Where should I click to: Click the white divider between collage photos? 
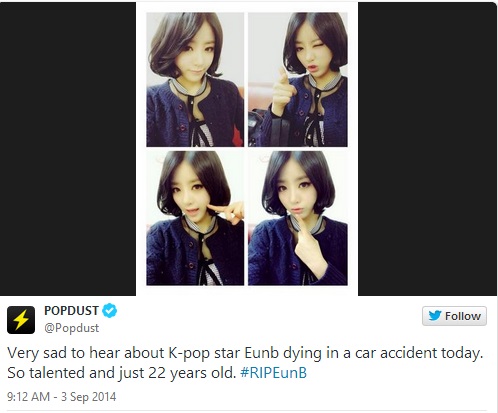click(246, 149)
